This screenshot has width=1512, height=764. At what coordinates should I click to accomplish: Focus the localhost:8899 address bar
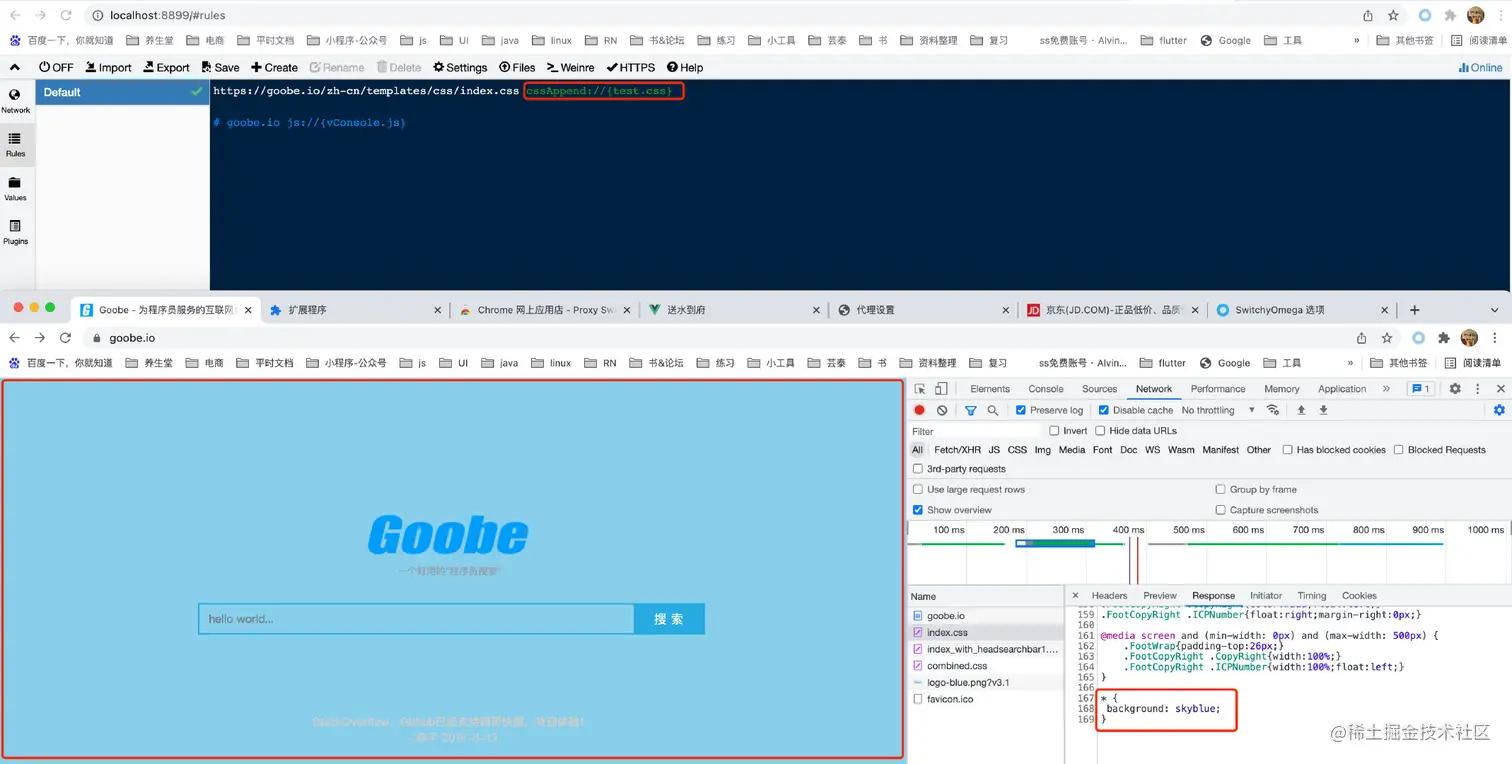click(720, 15)
